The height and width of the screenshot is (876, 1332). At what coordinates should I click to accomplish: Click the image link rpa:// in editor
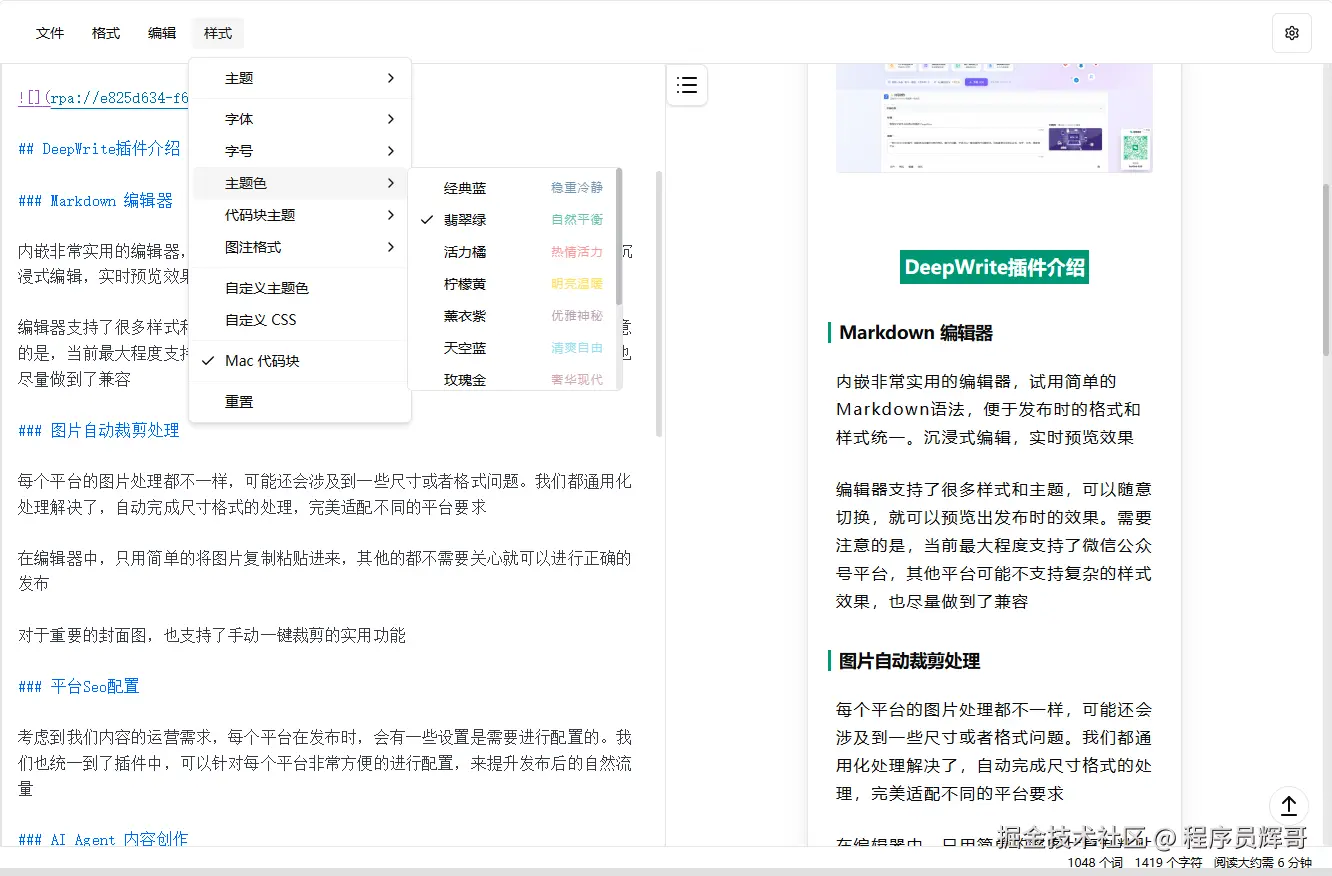[118, 98]
